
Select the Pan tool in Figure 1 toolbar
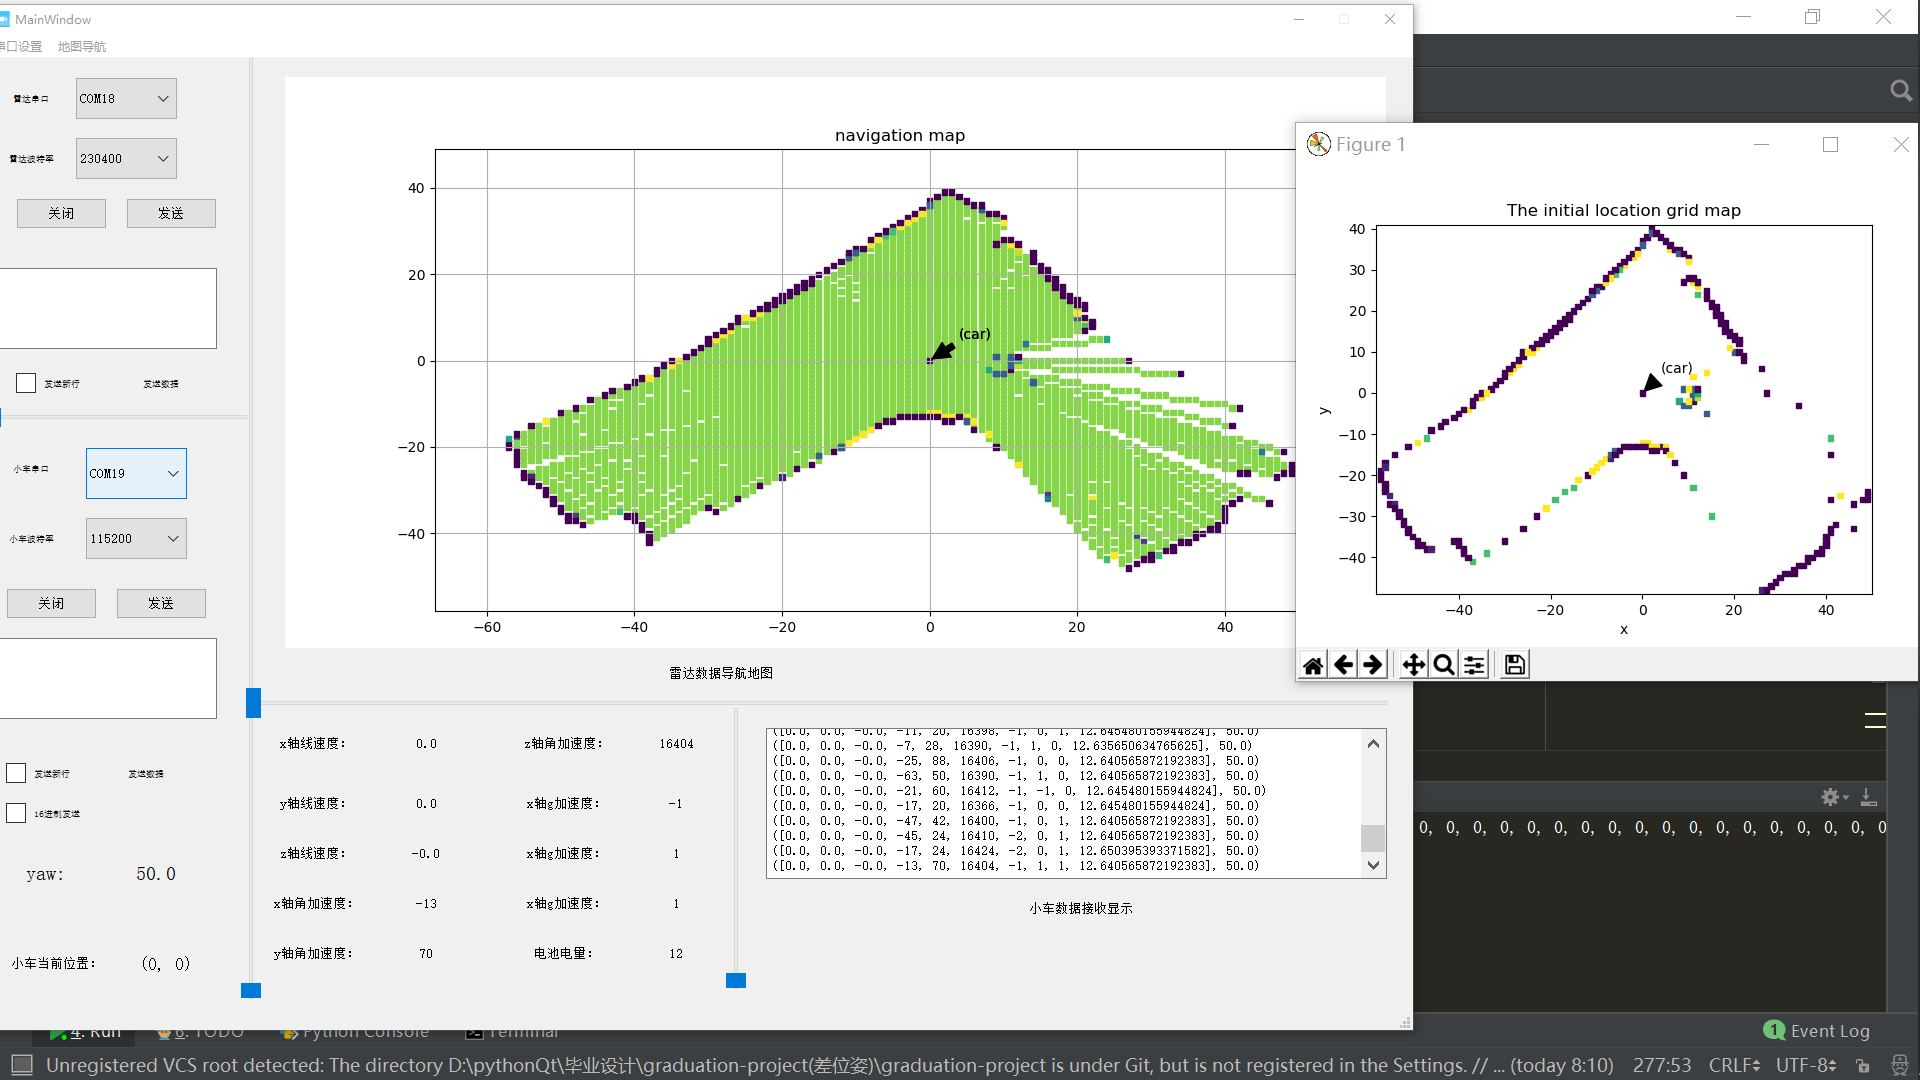coord(1413,665)
